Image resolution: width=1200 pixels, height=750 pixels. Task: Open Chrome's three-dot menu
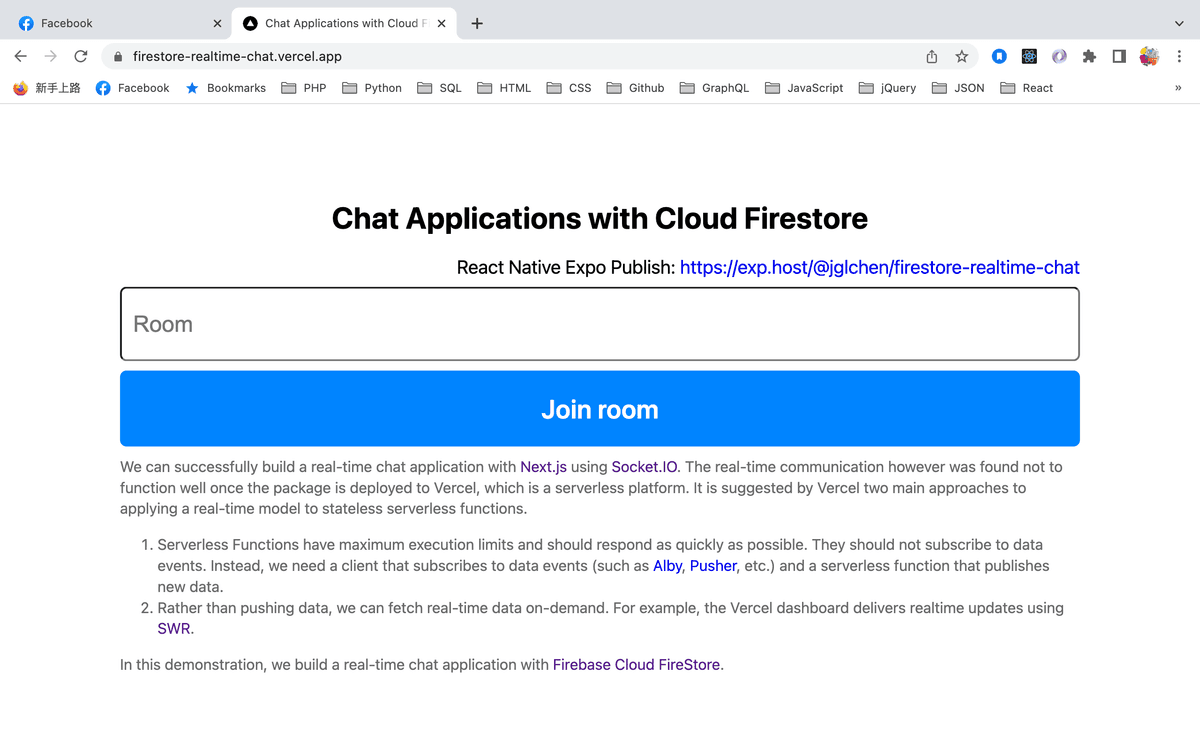tap(1179, 56)
